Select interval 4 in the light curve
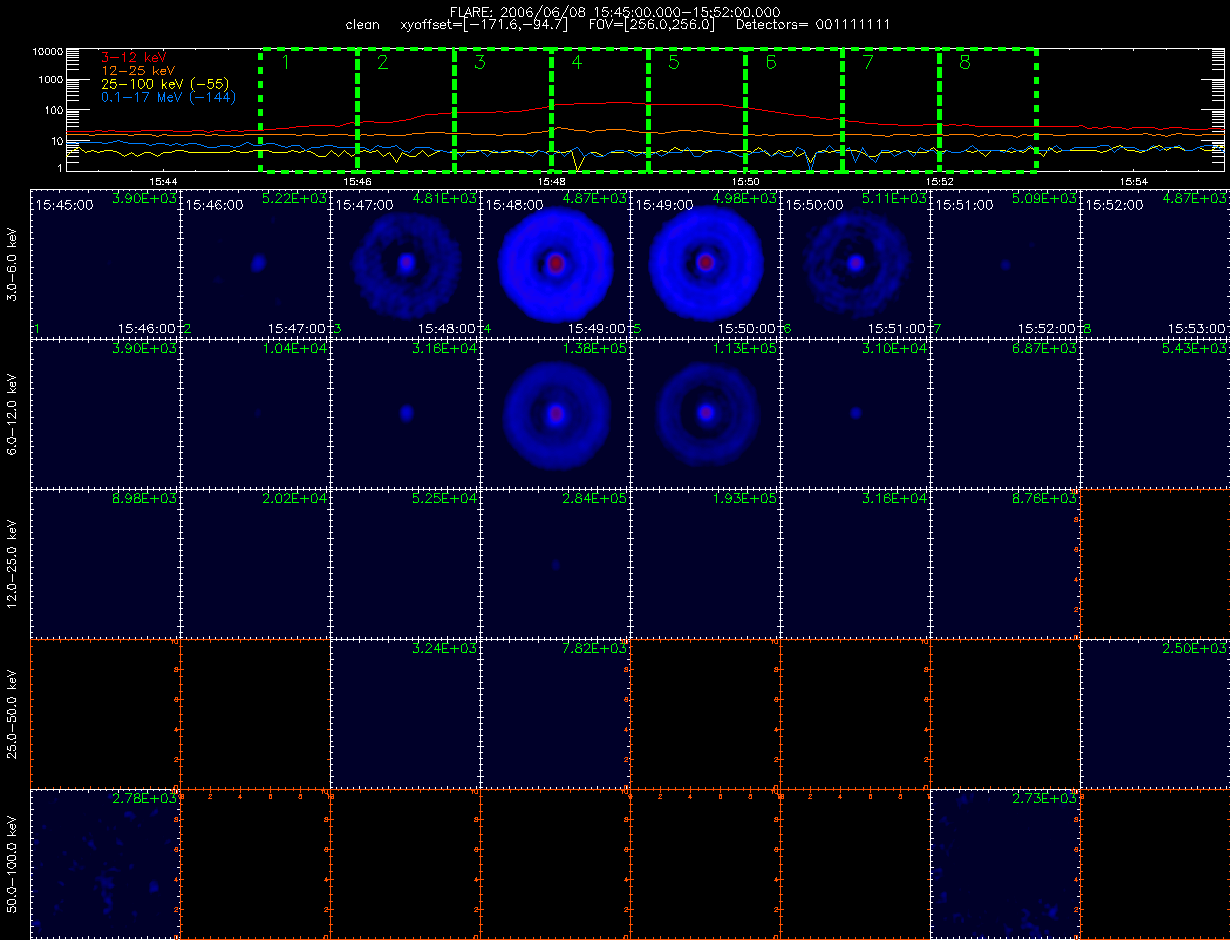 (600, 110)
